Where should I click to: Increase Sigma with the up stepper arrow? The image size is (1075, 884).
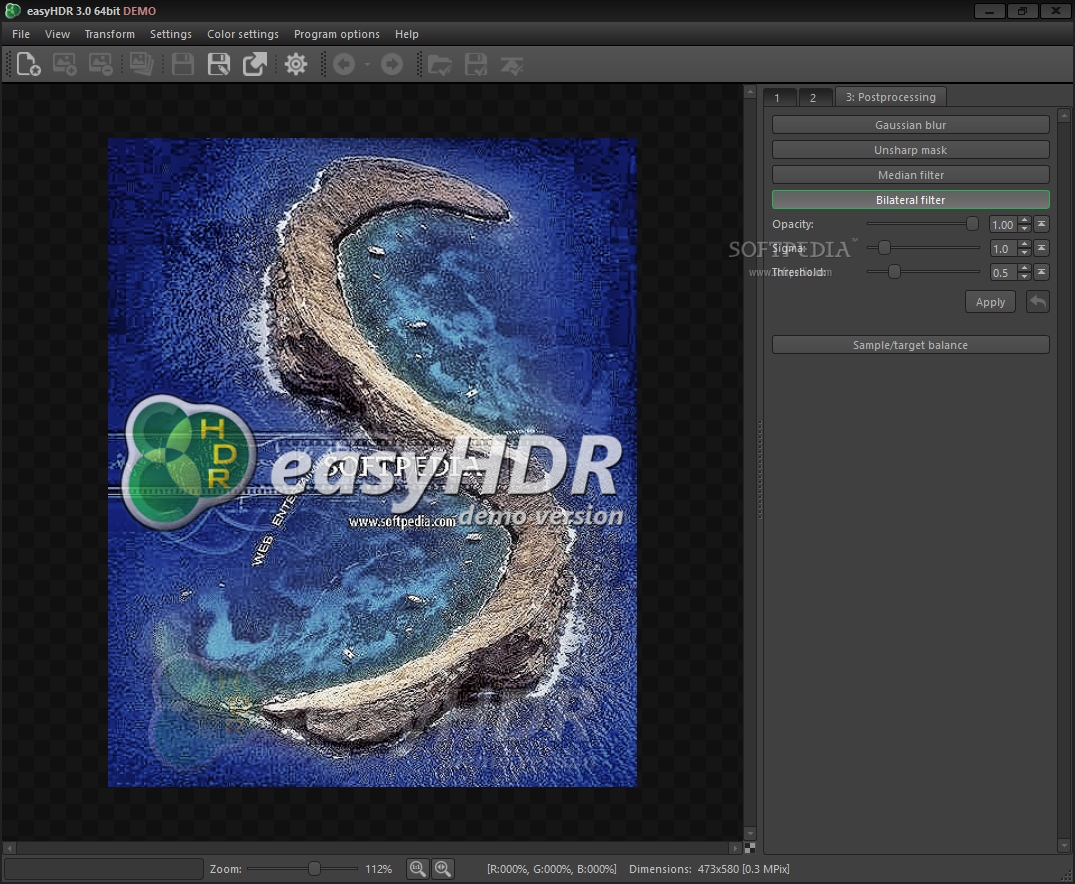[x=1025, y=244]
